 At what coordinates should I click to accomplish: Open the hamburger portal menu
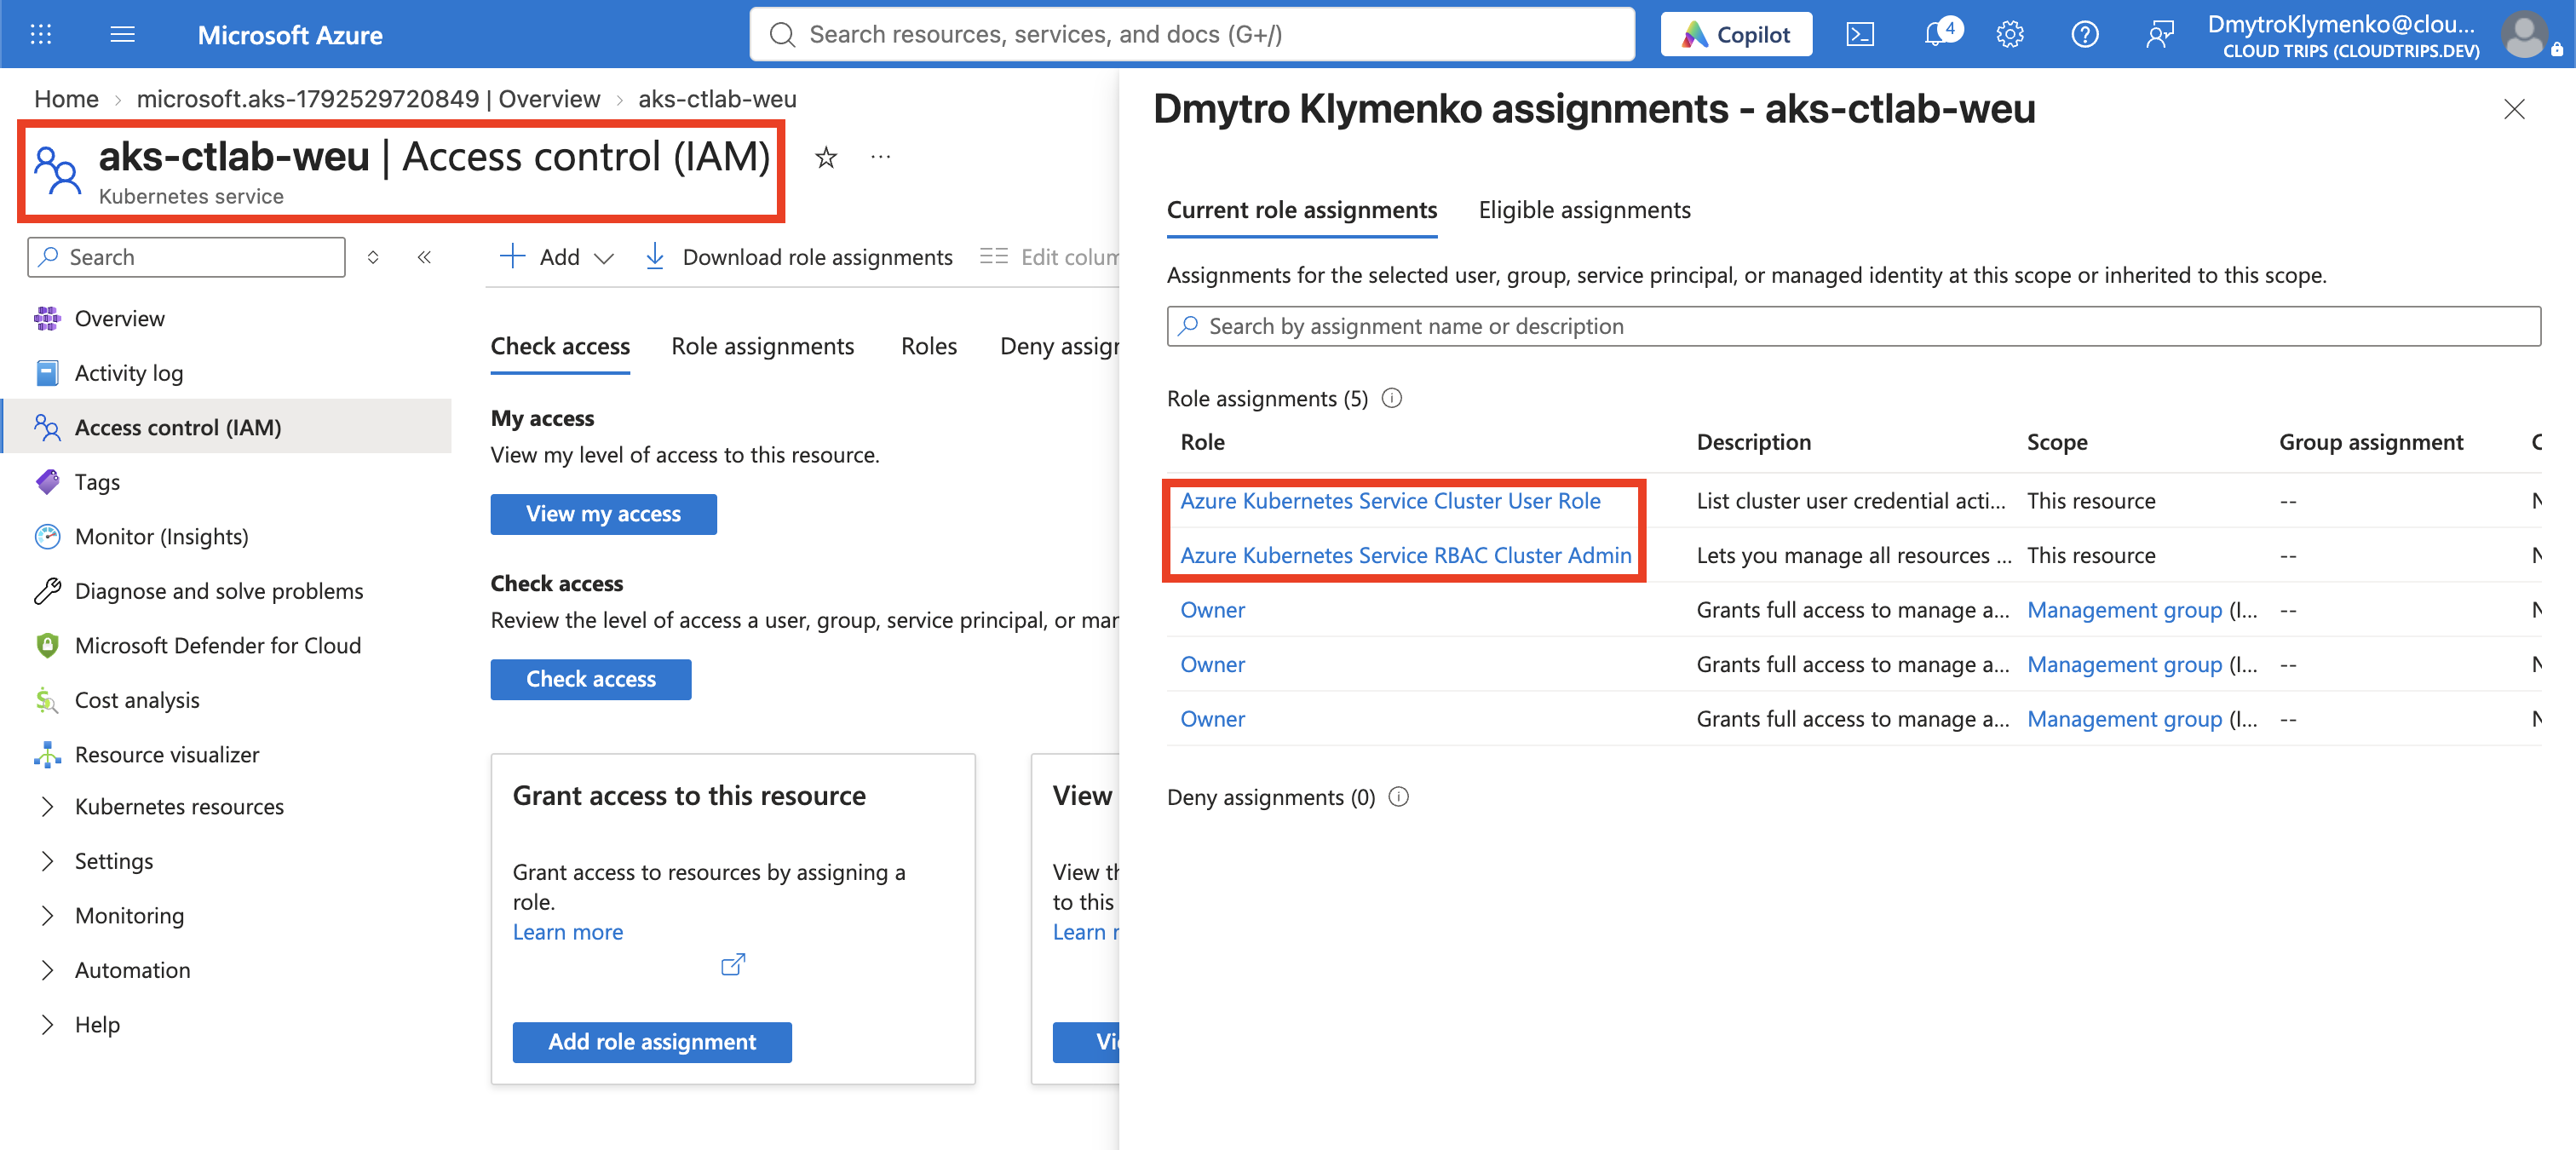122,34
